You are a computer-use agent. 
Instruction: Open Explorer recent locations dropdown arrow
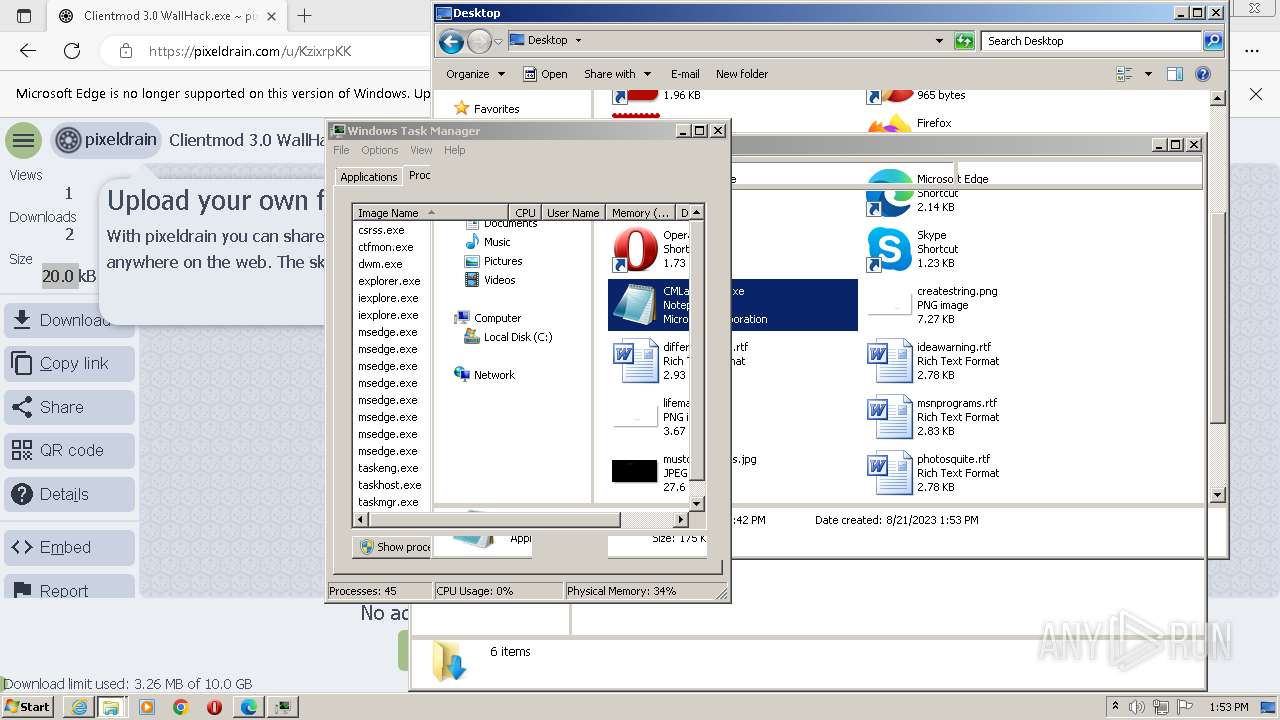tap(498, 41)
